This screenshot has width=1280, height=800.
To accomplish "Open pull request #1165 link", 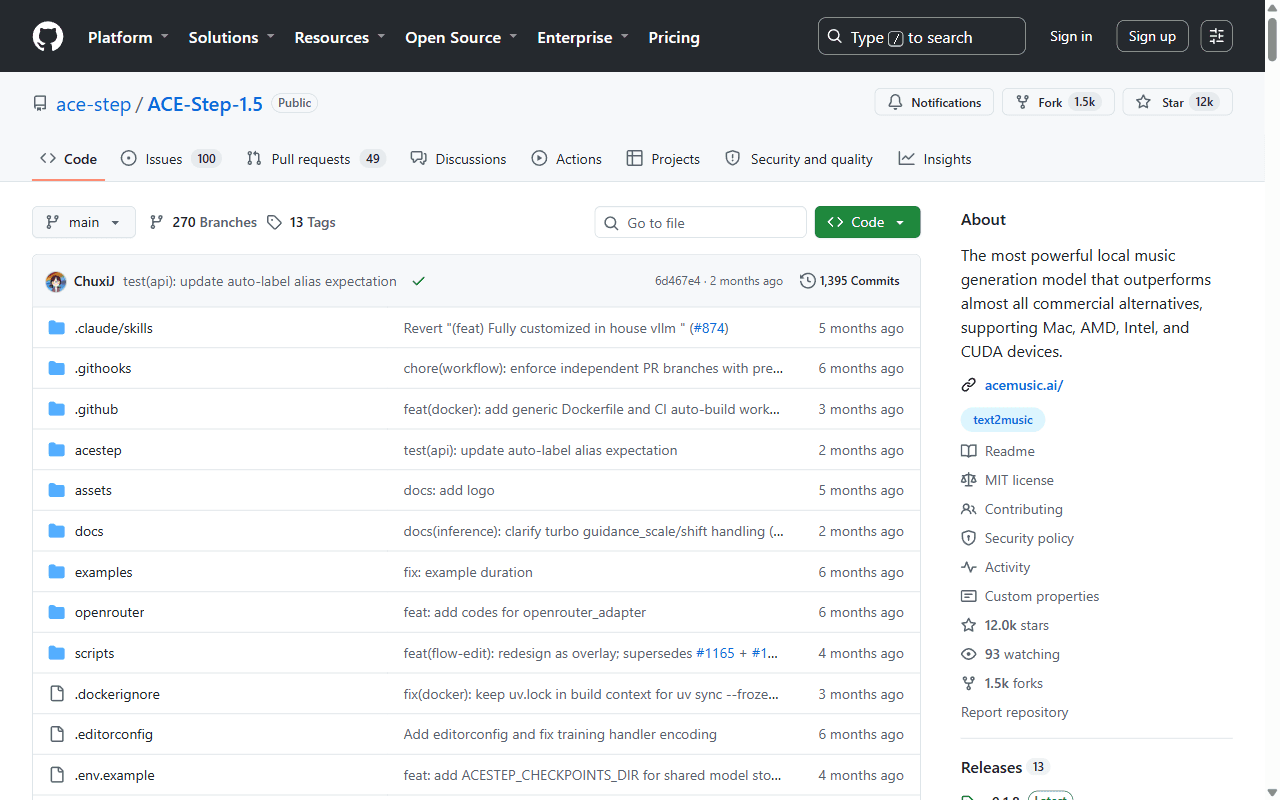I will pos(715,653).
